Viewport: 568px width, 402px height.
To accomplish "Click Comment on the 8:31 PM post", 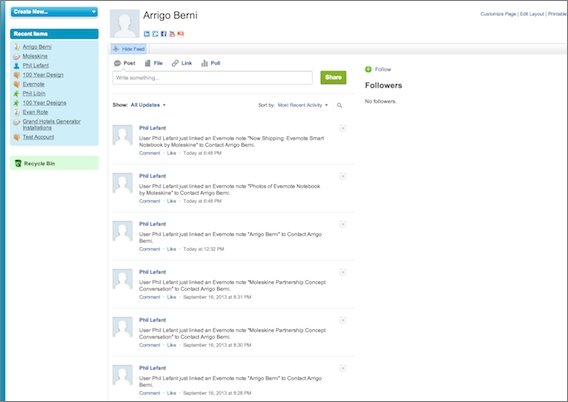I will click(x=150, y=297).
